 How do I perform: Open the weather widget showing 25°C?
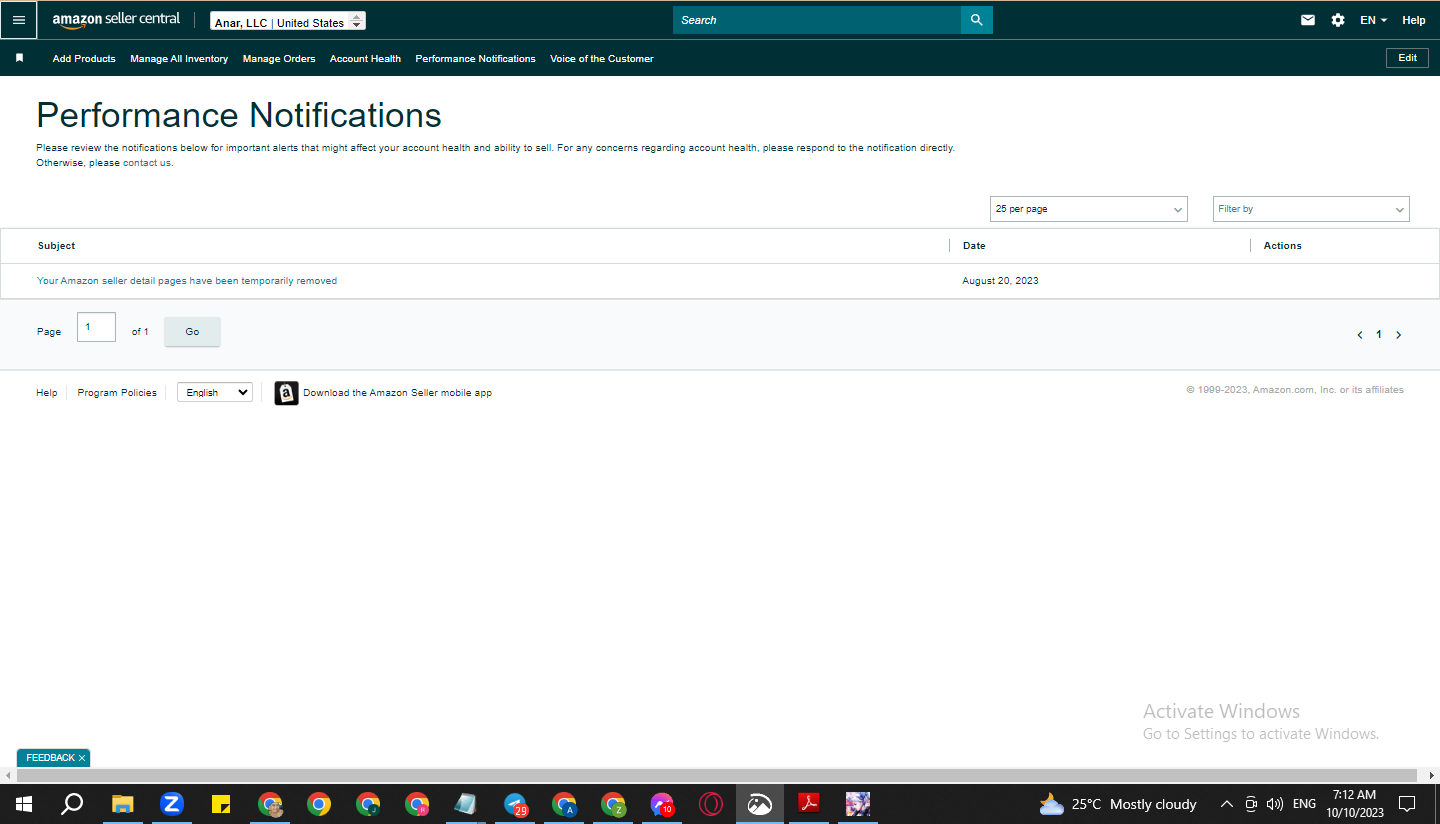[x=1117, y=804]
